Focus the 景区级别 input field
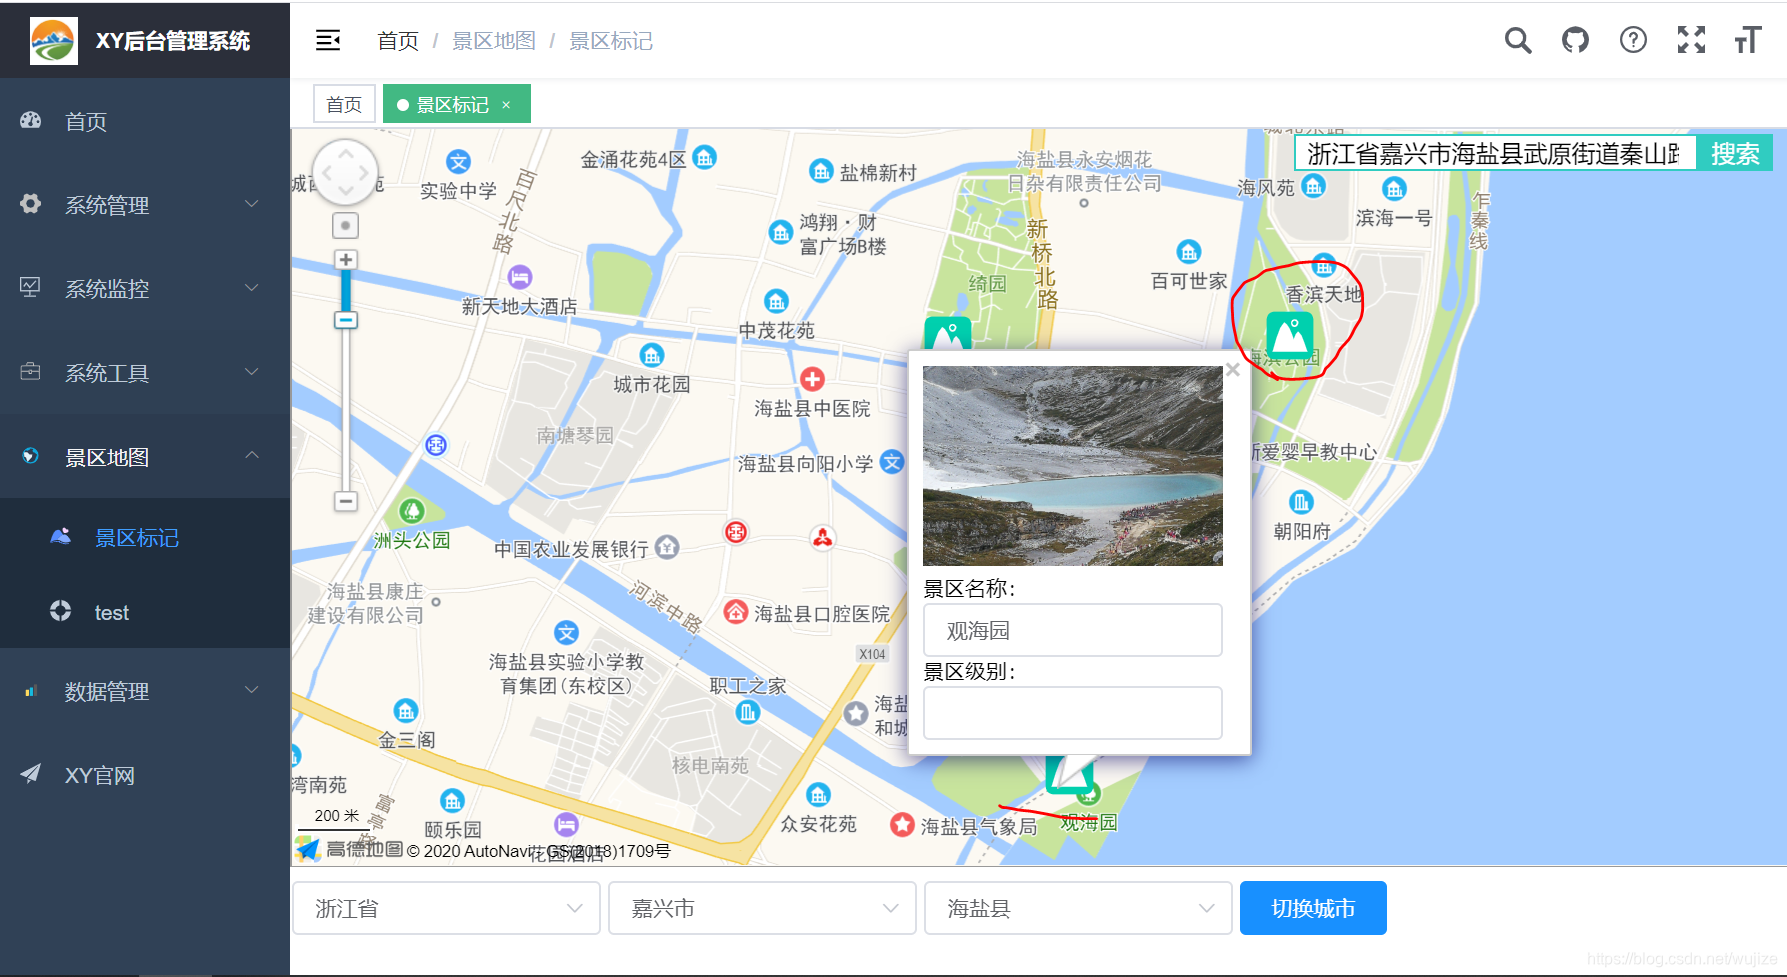The image size is (1787, 977). [x=1073, y=713]
